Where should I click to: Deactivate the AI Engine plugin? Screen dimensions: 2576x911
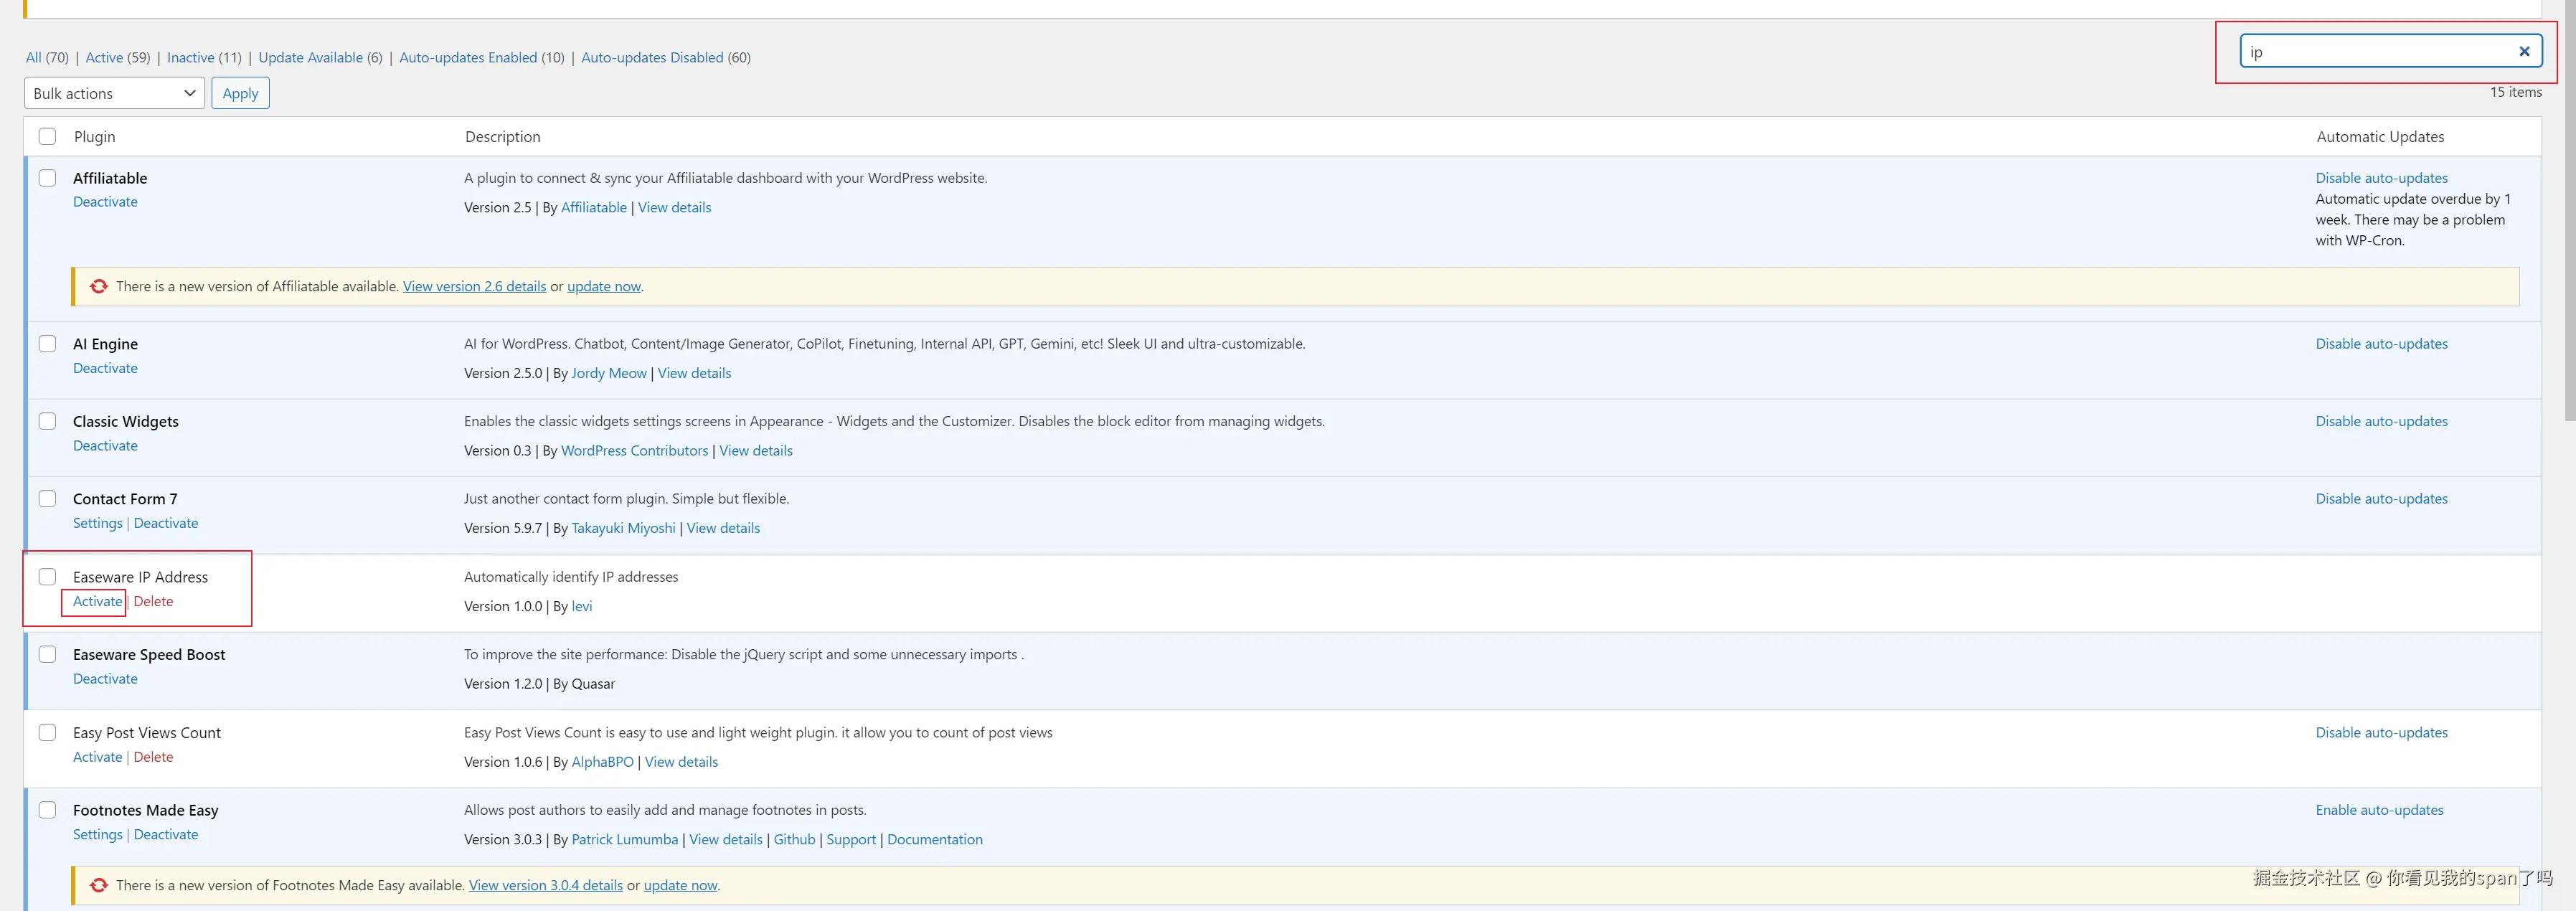(x=105, y=369)
